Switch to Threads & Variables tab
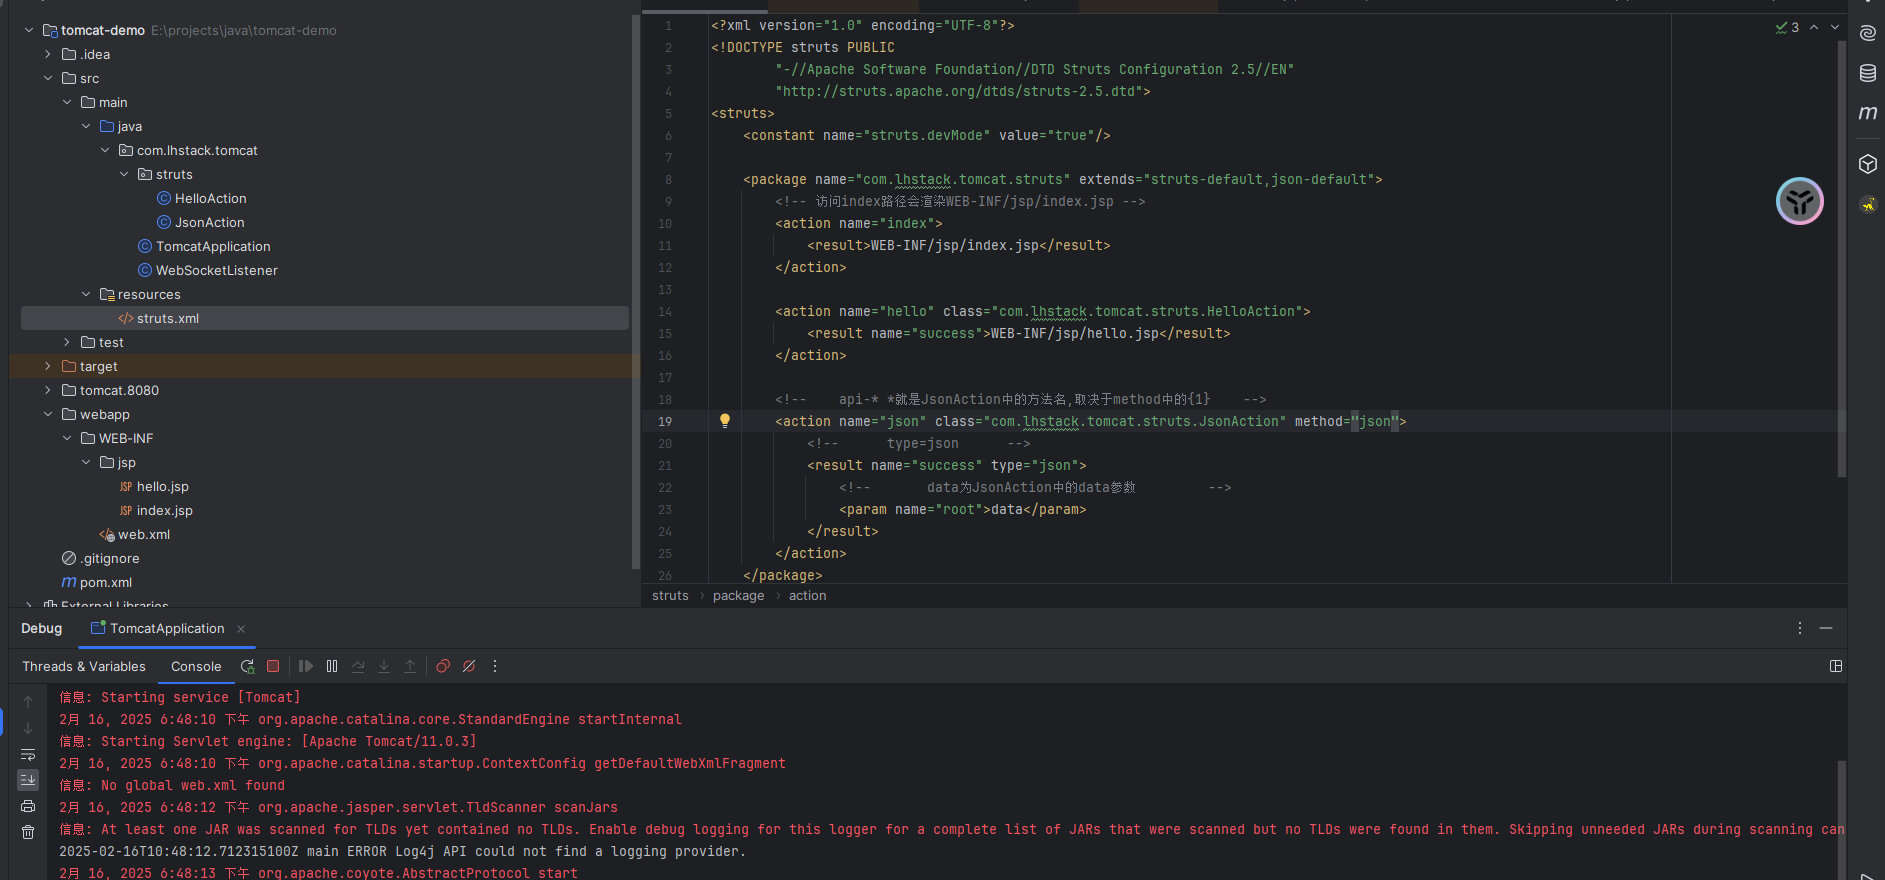This screenshot has width=1885, height=880. (x=84, y=667)
